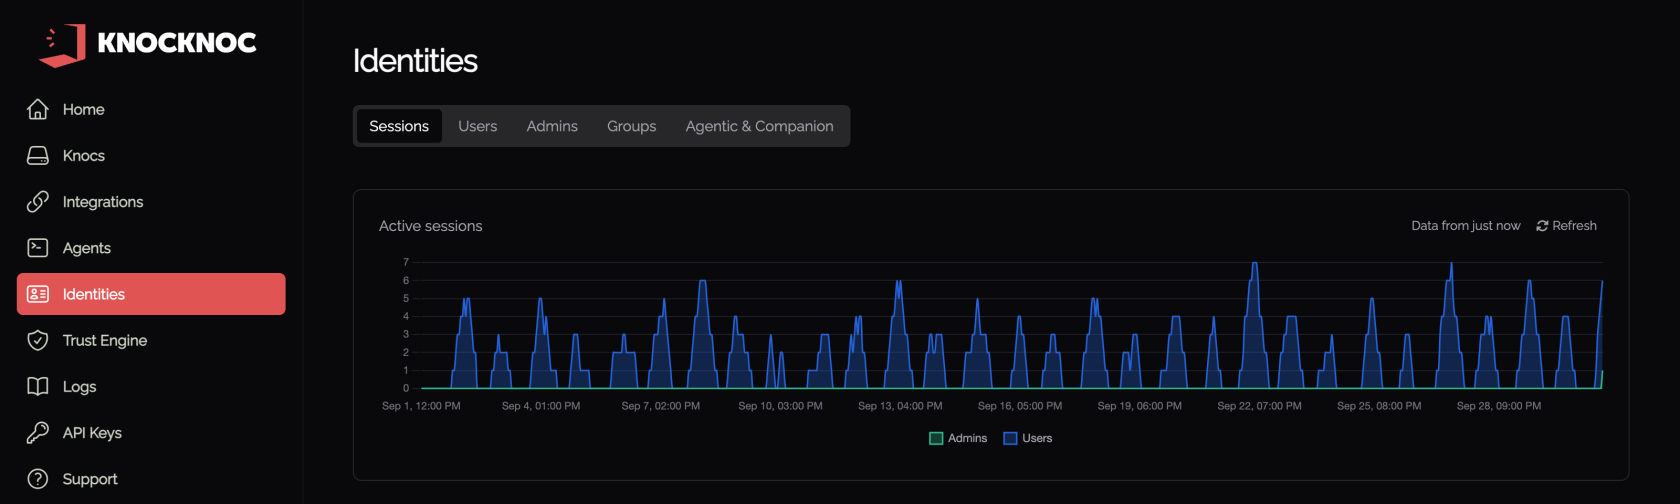The image size is (1680, 504).
Task: Click the Integrations link icon
Action: tap(38, 201)
